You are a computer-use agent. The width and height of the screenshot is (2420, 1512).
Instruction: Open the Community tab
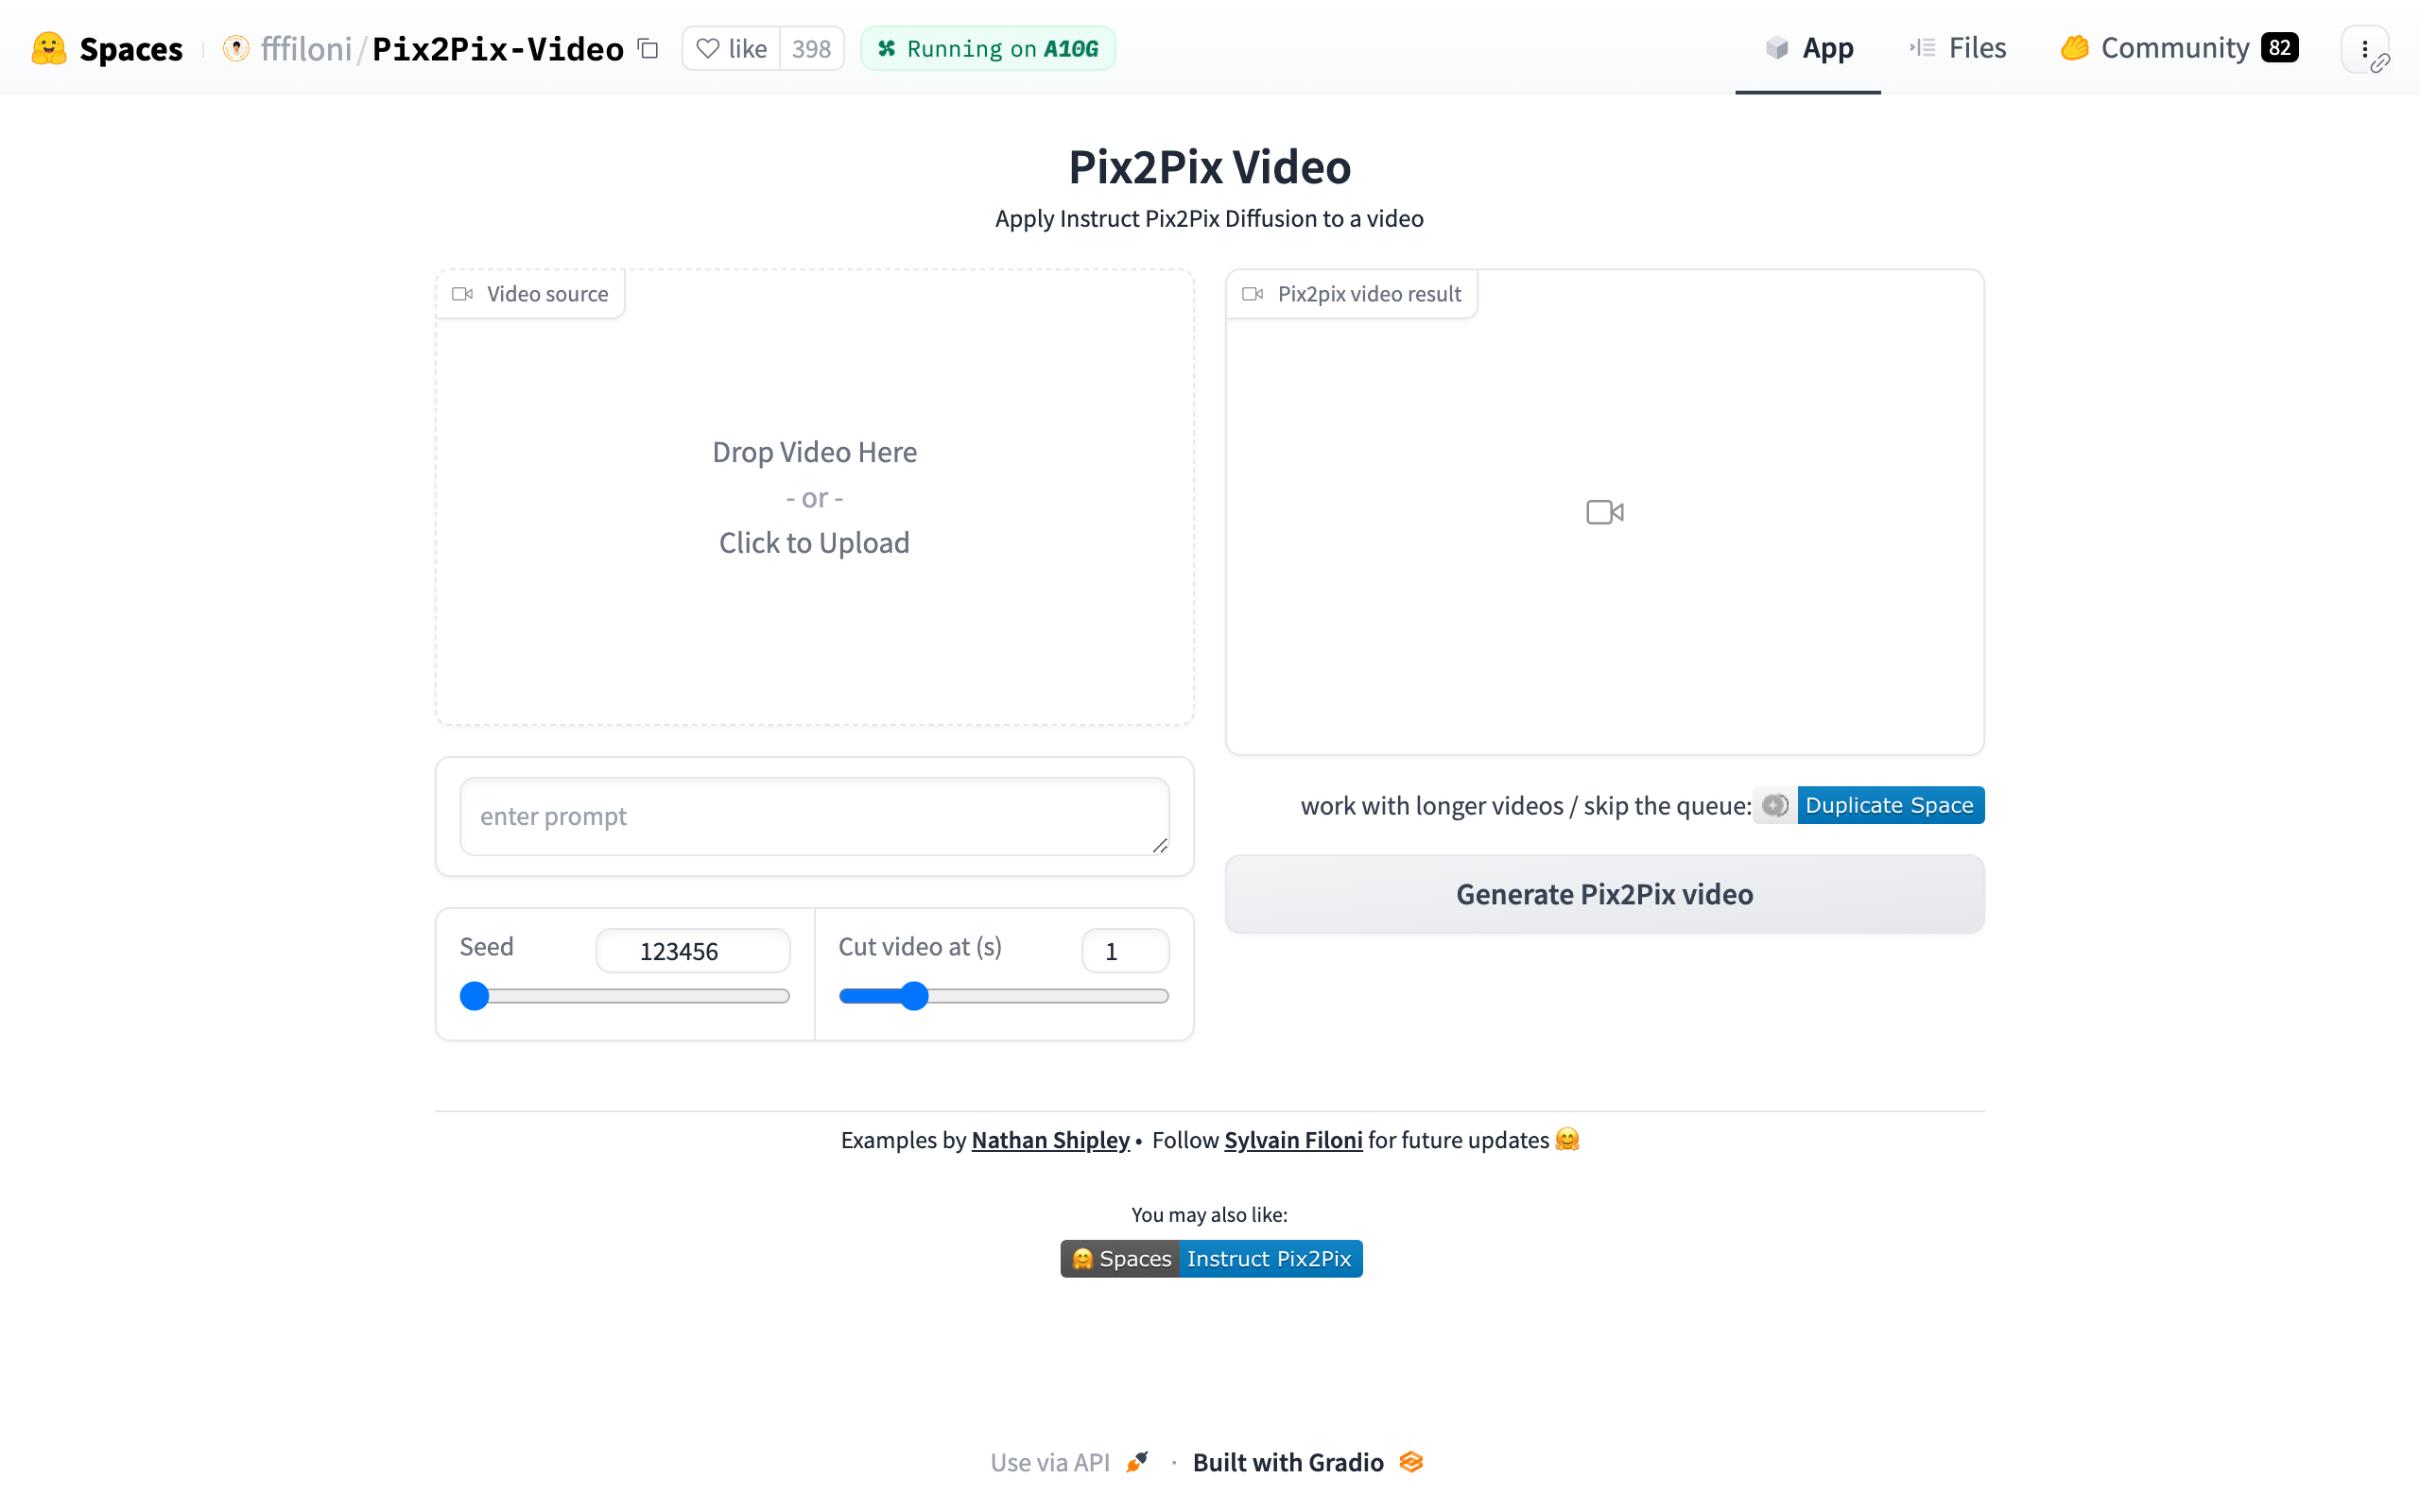pyautogui.click(x=2179, y=48)
